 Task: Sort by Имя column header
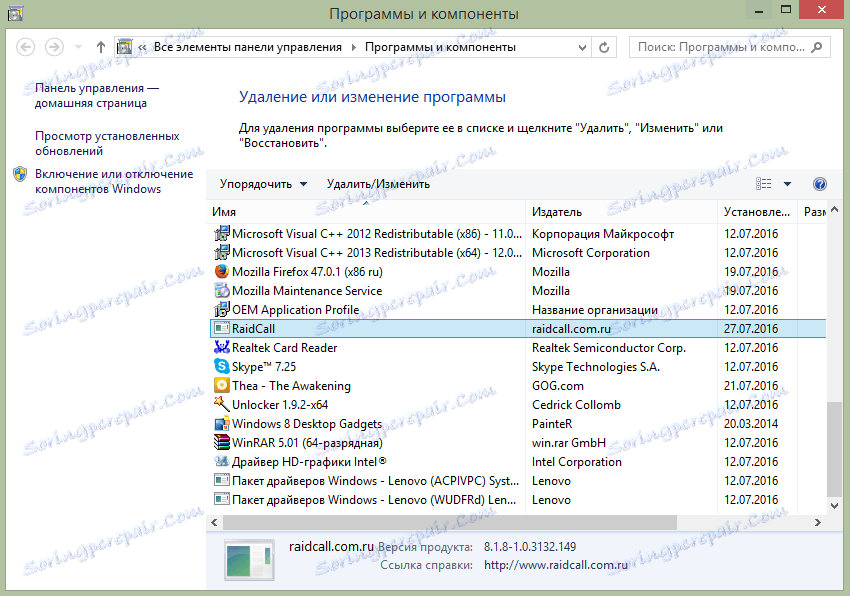click(366, 212)
